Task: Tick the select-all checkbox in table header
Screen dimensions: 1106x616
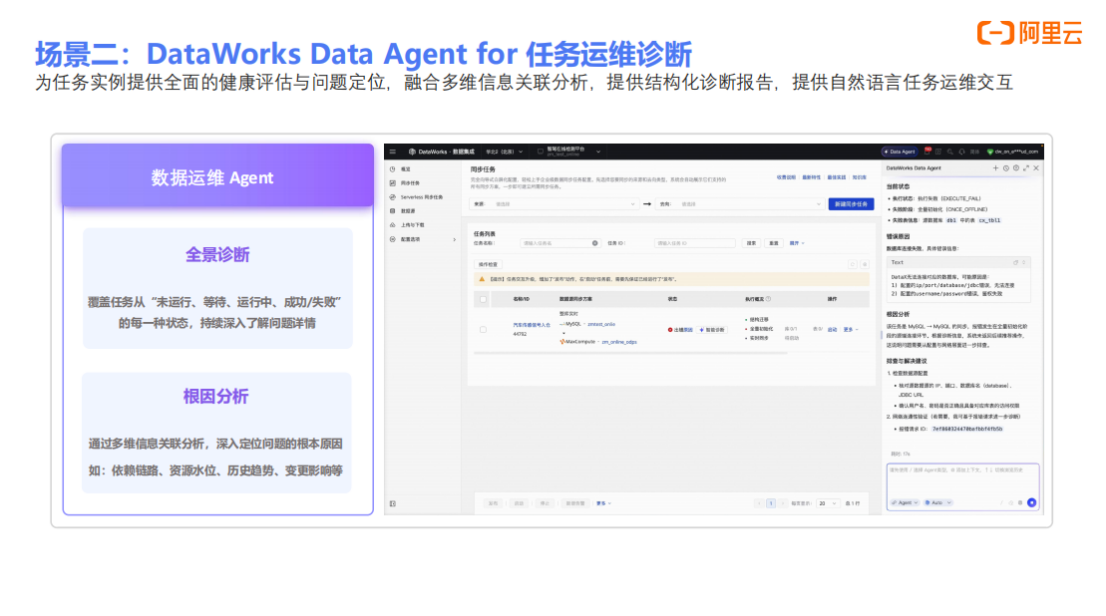Action: (x=483, y=299)
